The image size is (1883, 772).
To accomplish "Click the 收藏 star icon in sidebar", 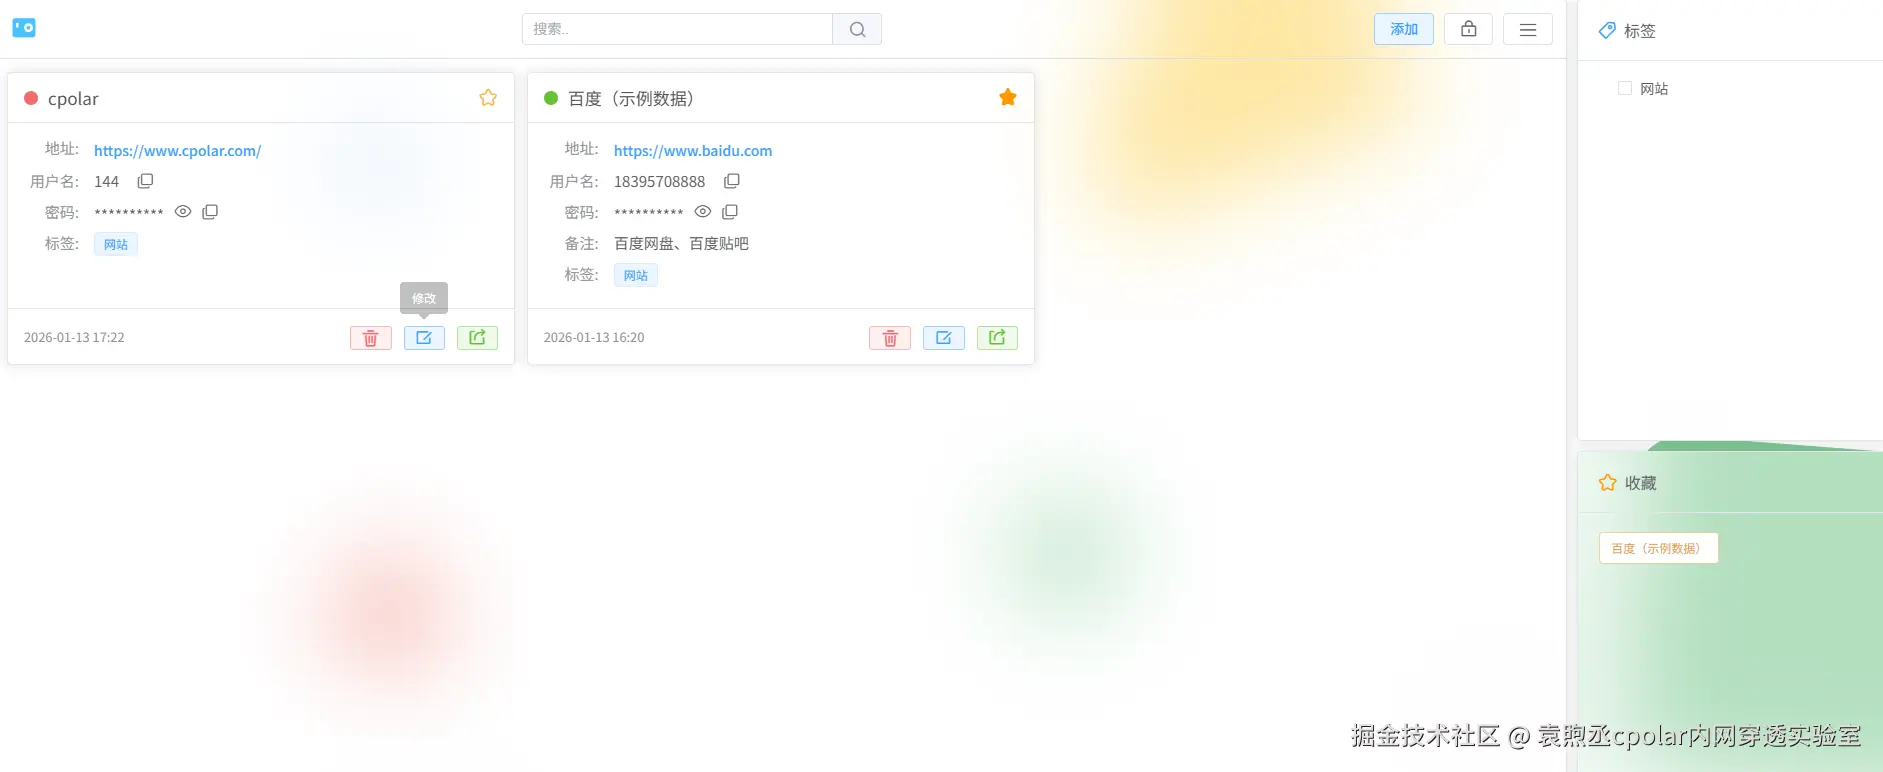I will click(1608, 483).
